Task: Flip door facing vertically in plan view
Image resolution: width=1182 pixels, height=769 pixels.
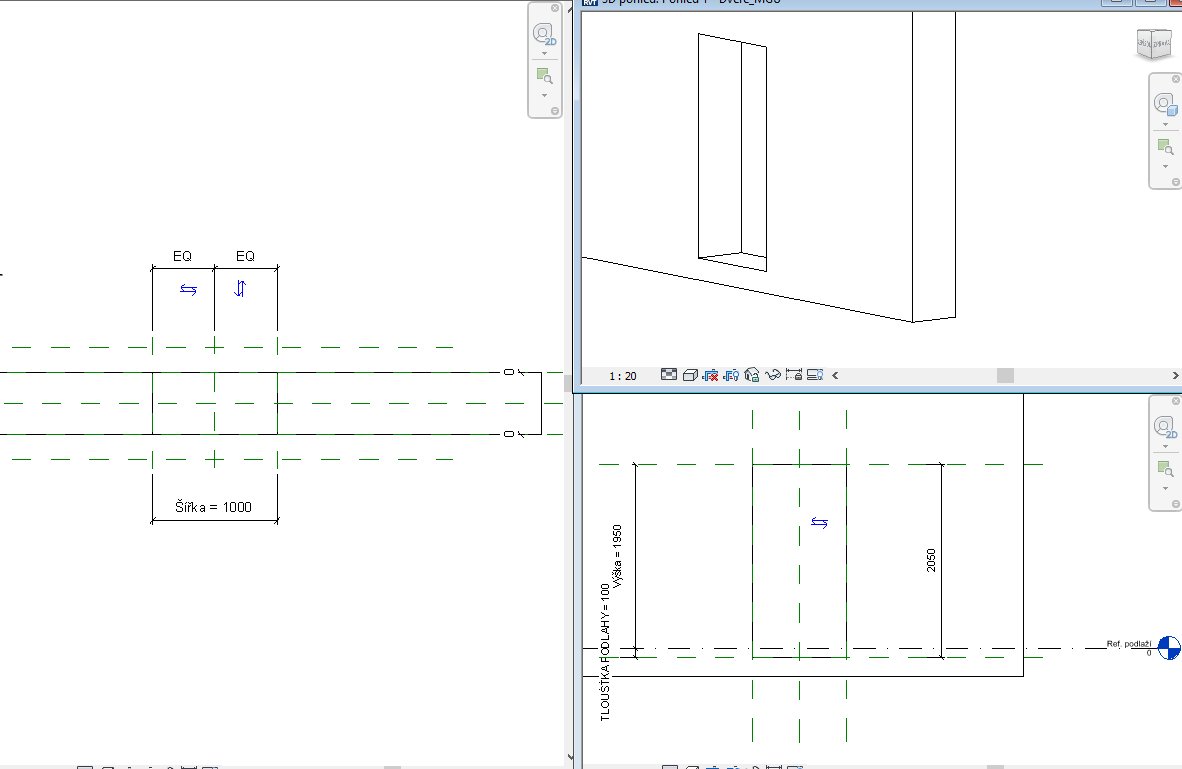Action: [240, 288]
